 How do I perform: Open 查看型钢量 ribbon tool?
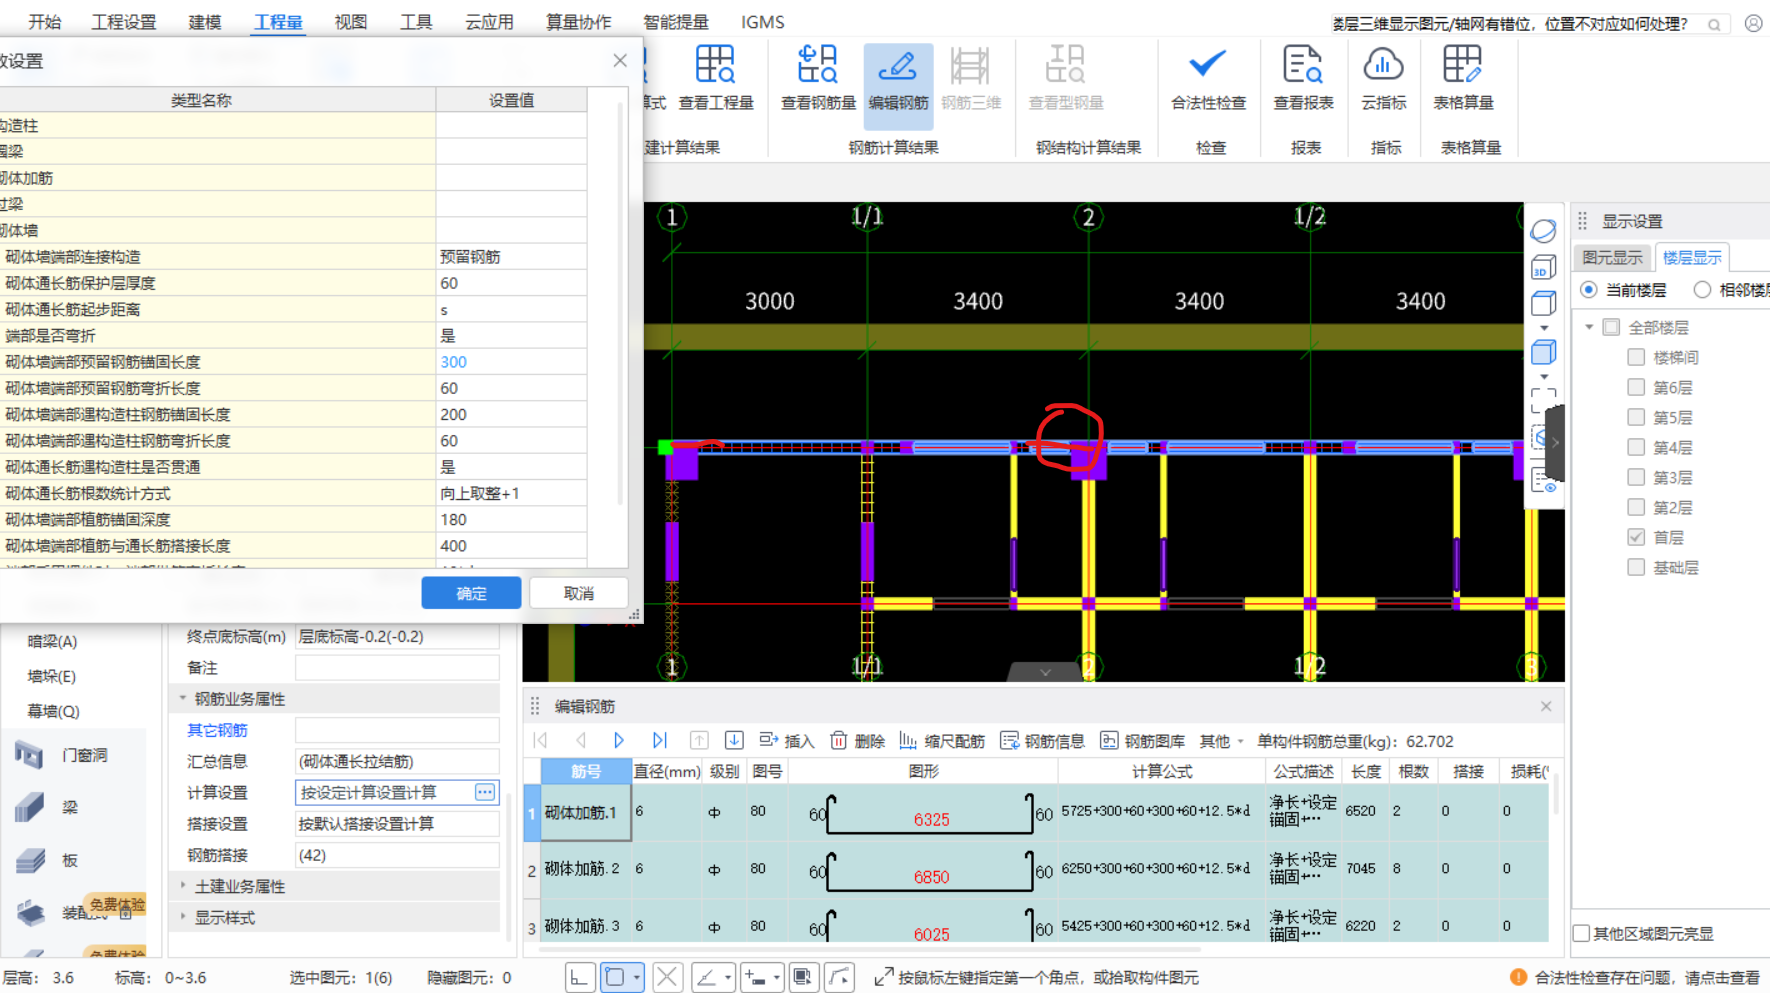tap(1066, 78)
